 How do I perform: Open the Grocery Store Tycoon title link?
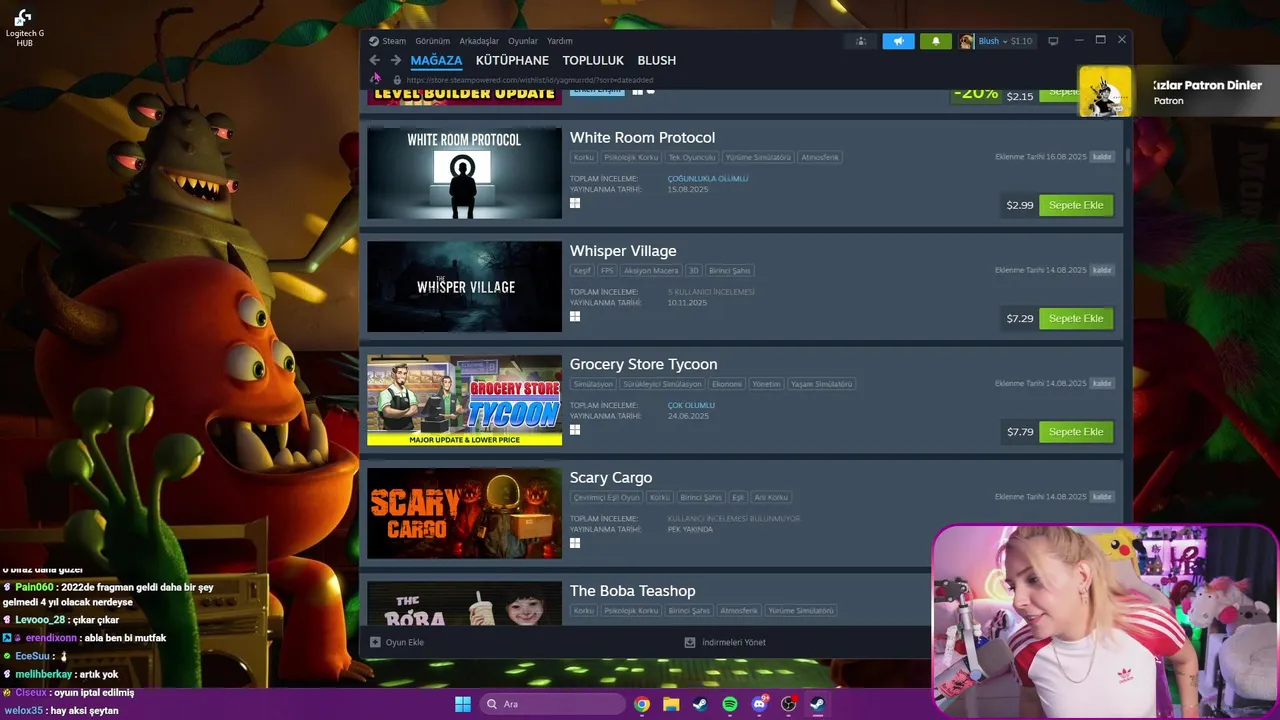pyautogui.click(x=643, y=364)
